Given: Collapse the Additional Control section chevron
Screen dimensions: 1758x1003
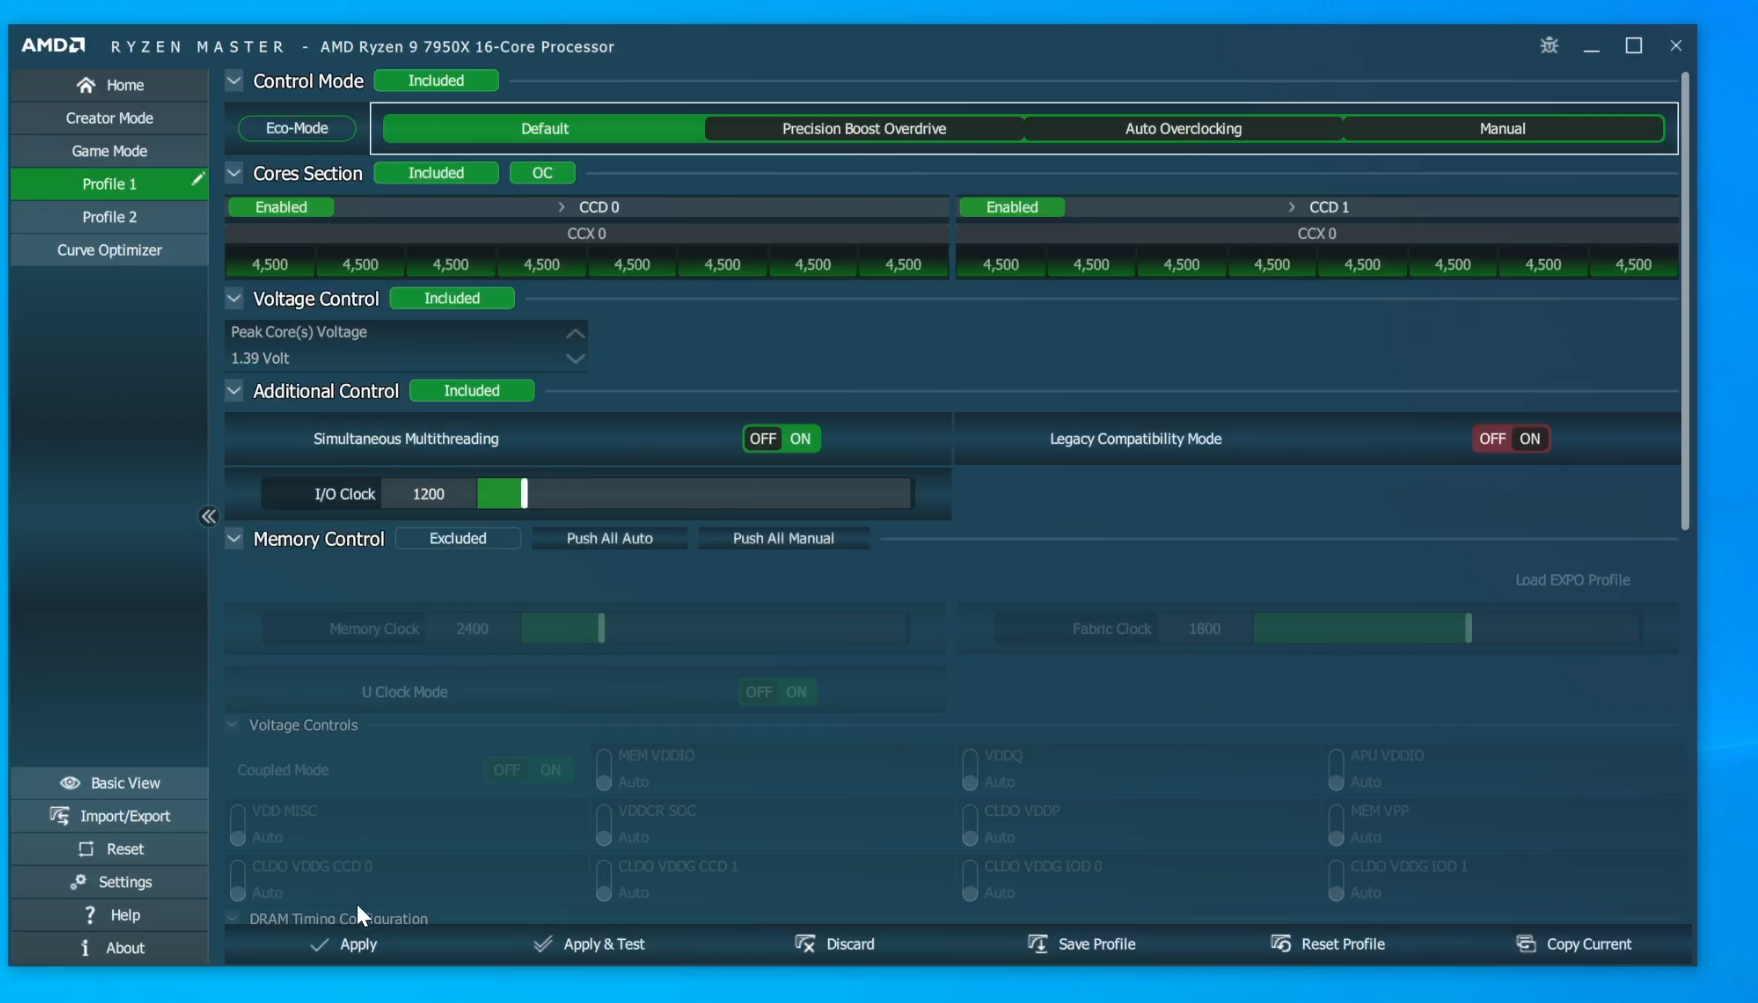Looking at the screenshot, I should [234, 391].
